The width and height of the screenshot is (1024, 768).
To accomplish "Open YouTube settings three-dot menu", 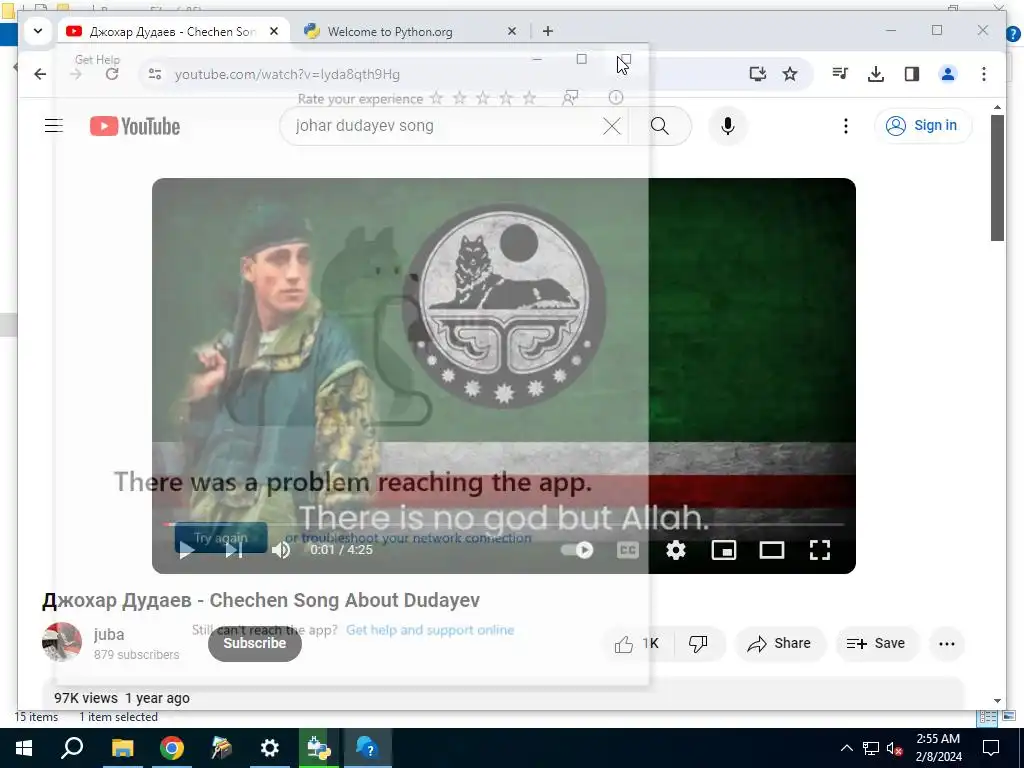I will (846, 126).
